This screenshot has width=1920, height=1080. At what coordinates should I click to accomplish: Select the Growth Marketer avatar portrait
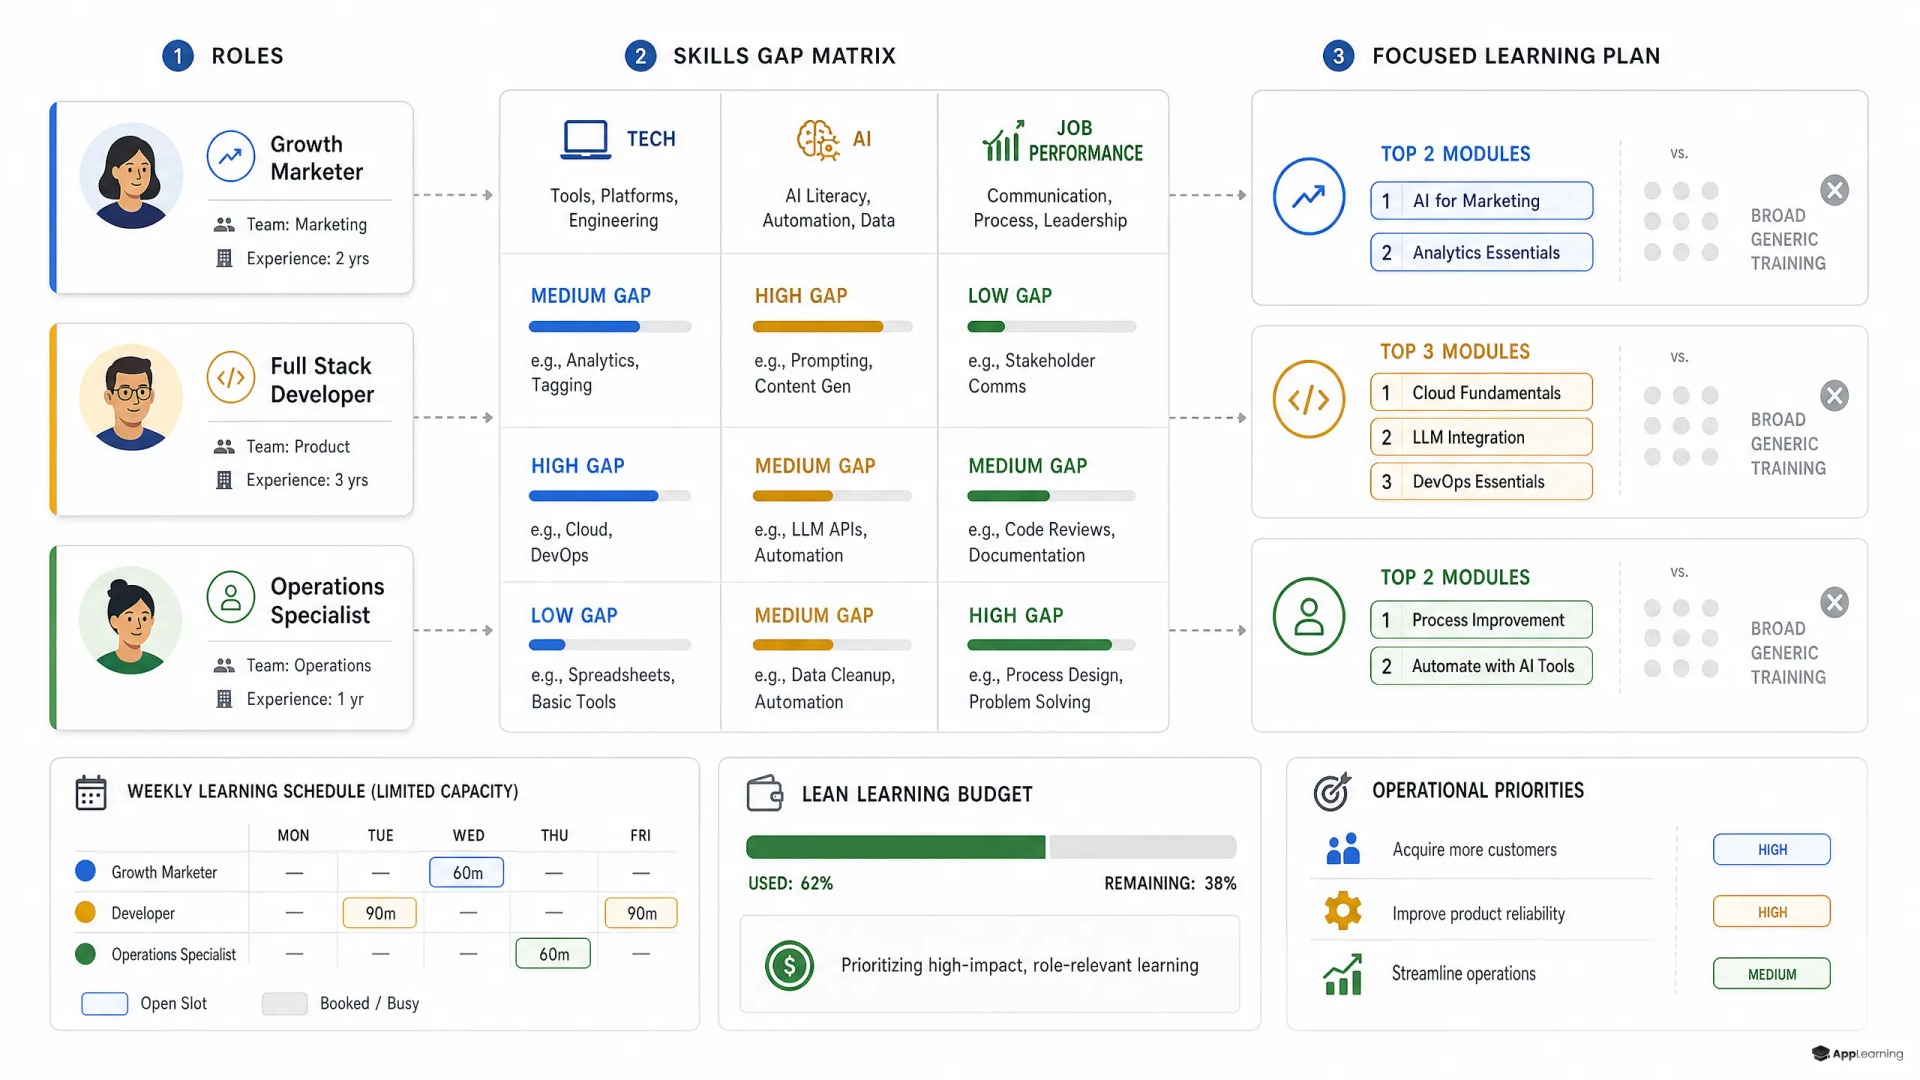coord(131,176)
